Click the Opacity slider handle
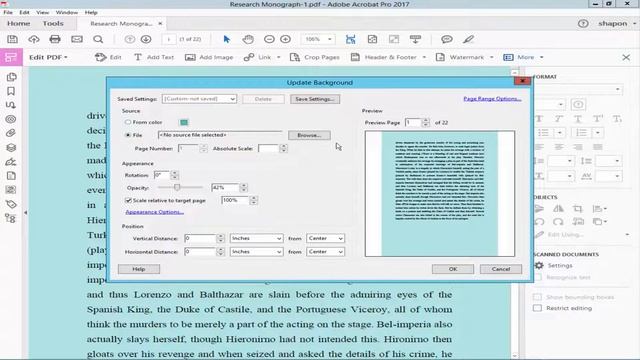Viewport: 640px width, 360px height. pos(177,187)
